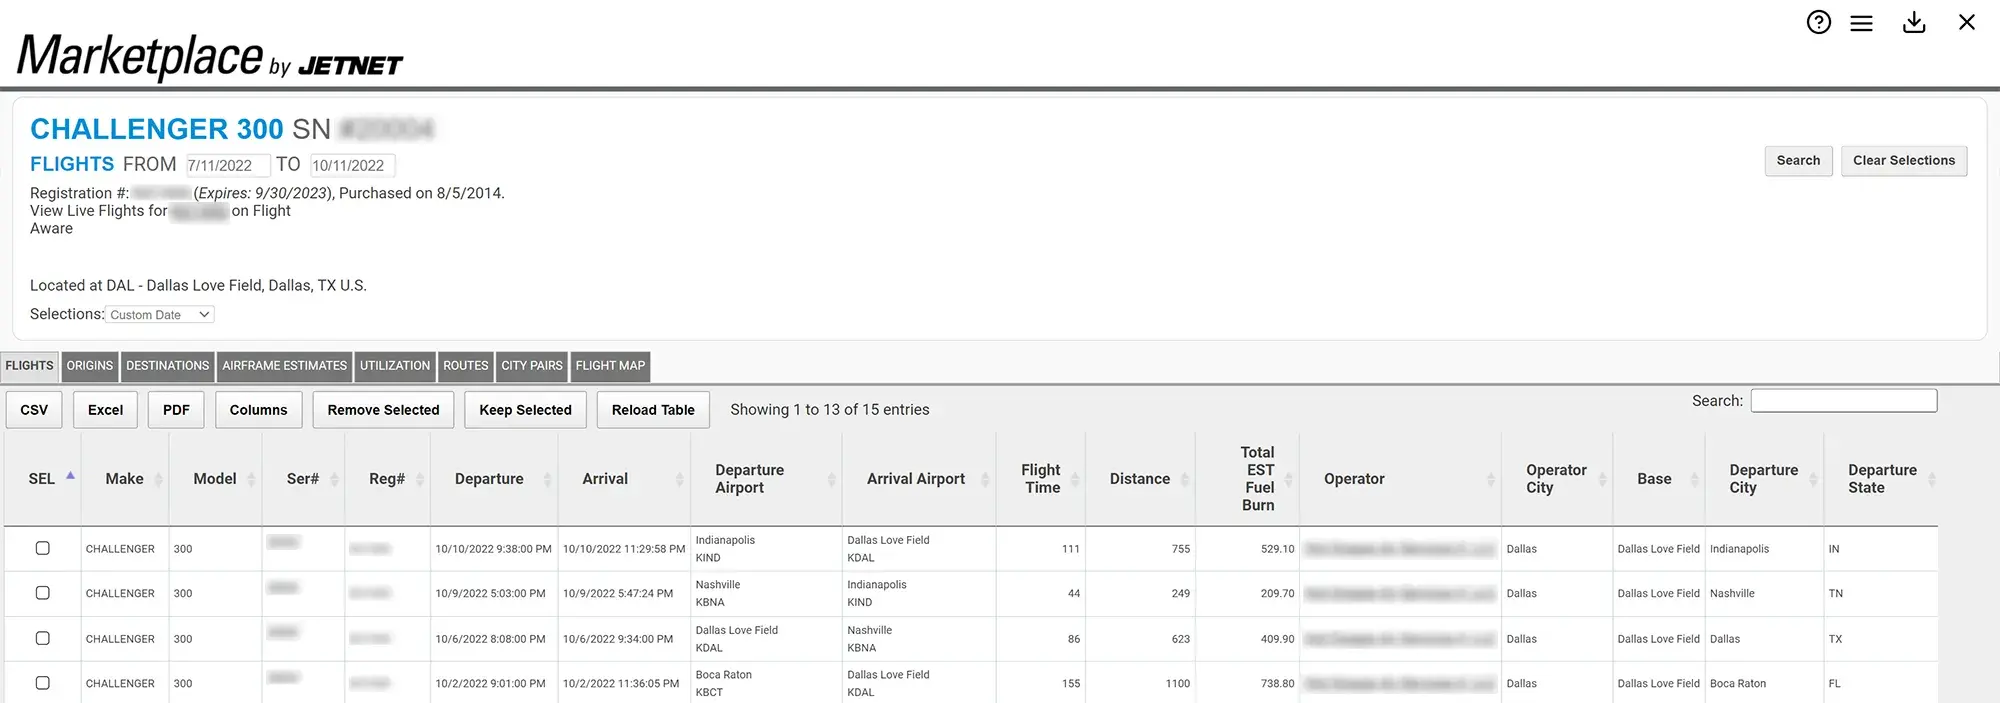Sort by SEL column arrow
The width and height of the screenshot is (2000, 703).
coord(70,476)
